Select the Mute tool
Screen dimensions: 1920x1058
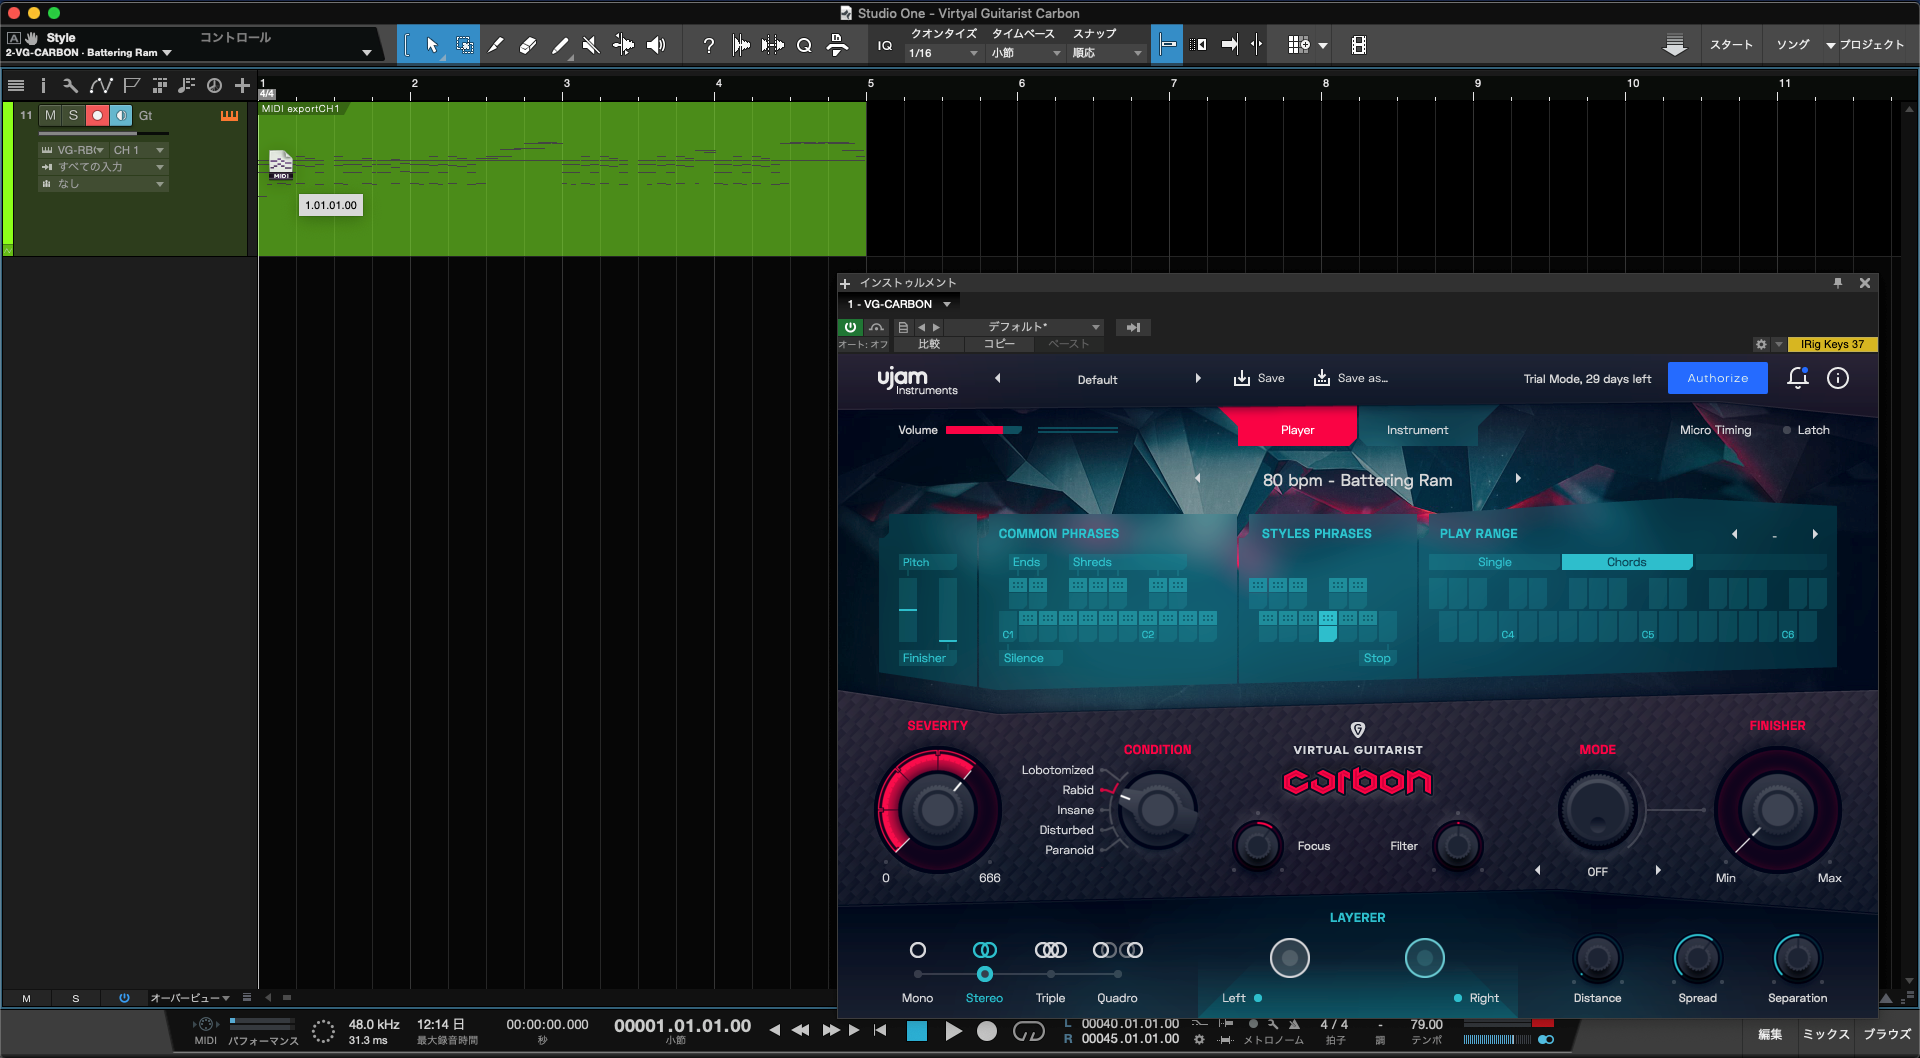pos(591,45)
